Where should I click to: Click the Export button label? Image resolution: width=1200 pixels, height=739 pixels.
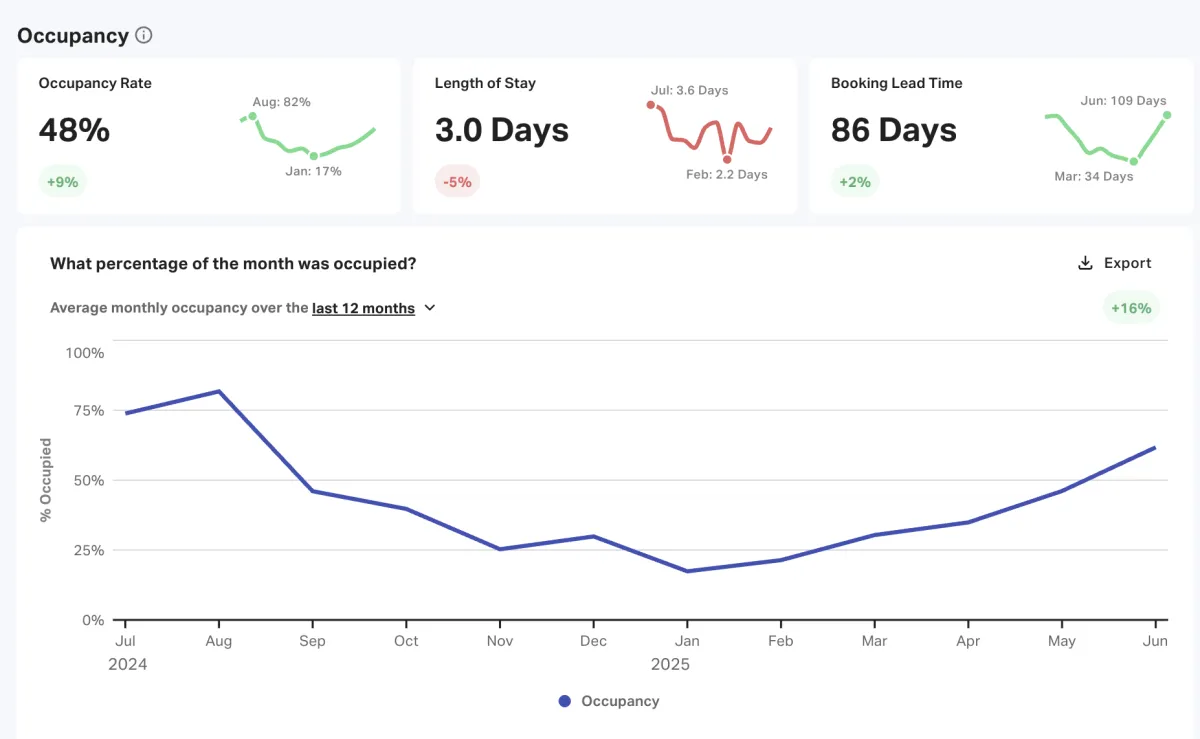[1127, 263]
